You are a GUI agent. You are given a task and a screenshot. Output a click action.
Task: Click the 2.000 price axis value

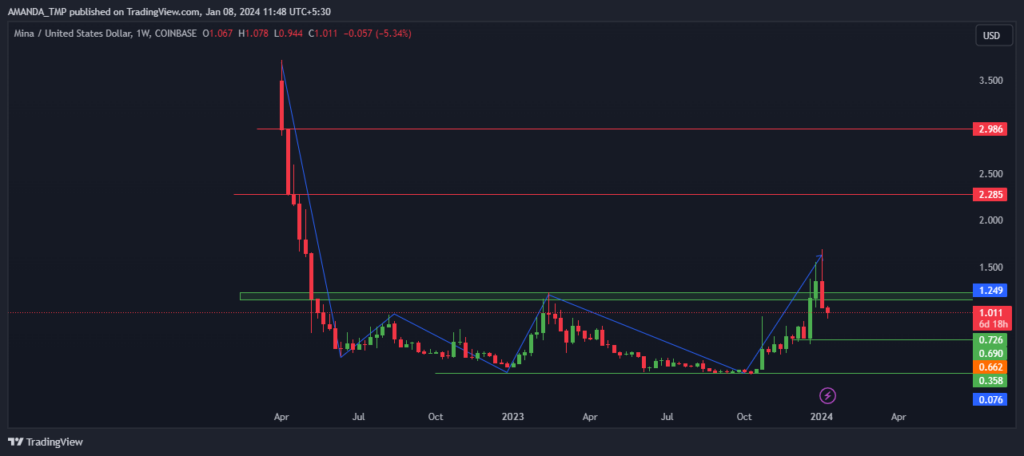pyautogui.click(x=991, y=221)
